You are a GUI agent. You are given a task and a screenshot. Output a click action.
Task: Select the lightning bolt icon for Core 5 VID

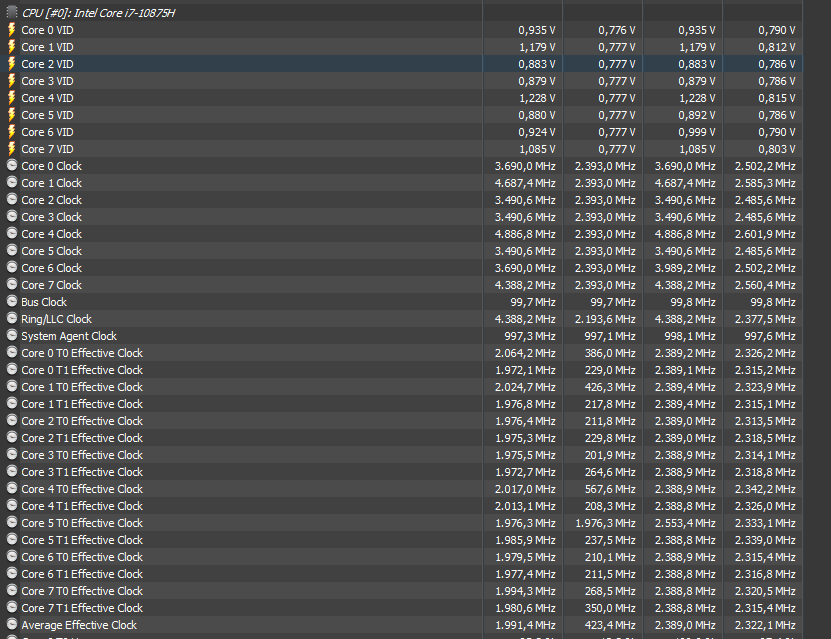(12, 114)
